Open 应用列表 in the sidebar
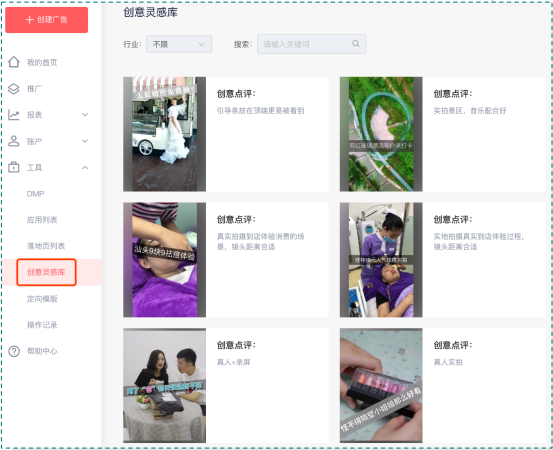The image size is (553, 450). pos(42,220)
